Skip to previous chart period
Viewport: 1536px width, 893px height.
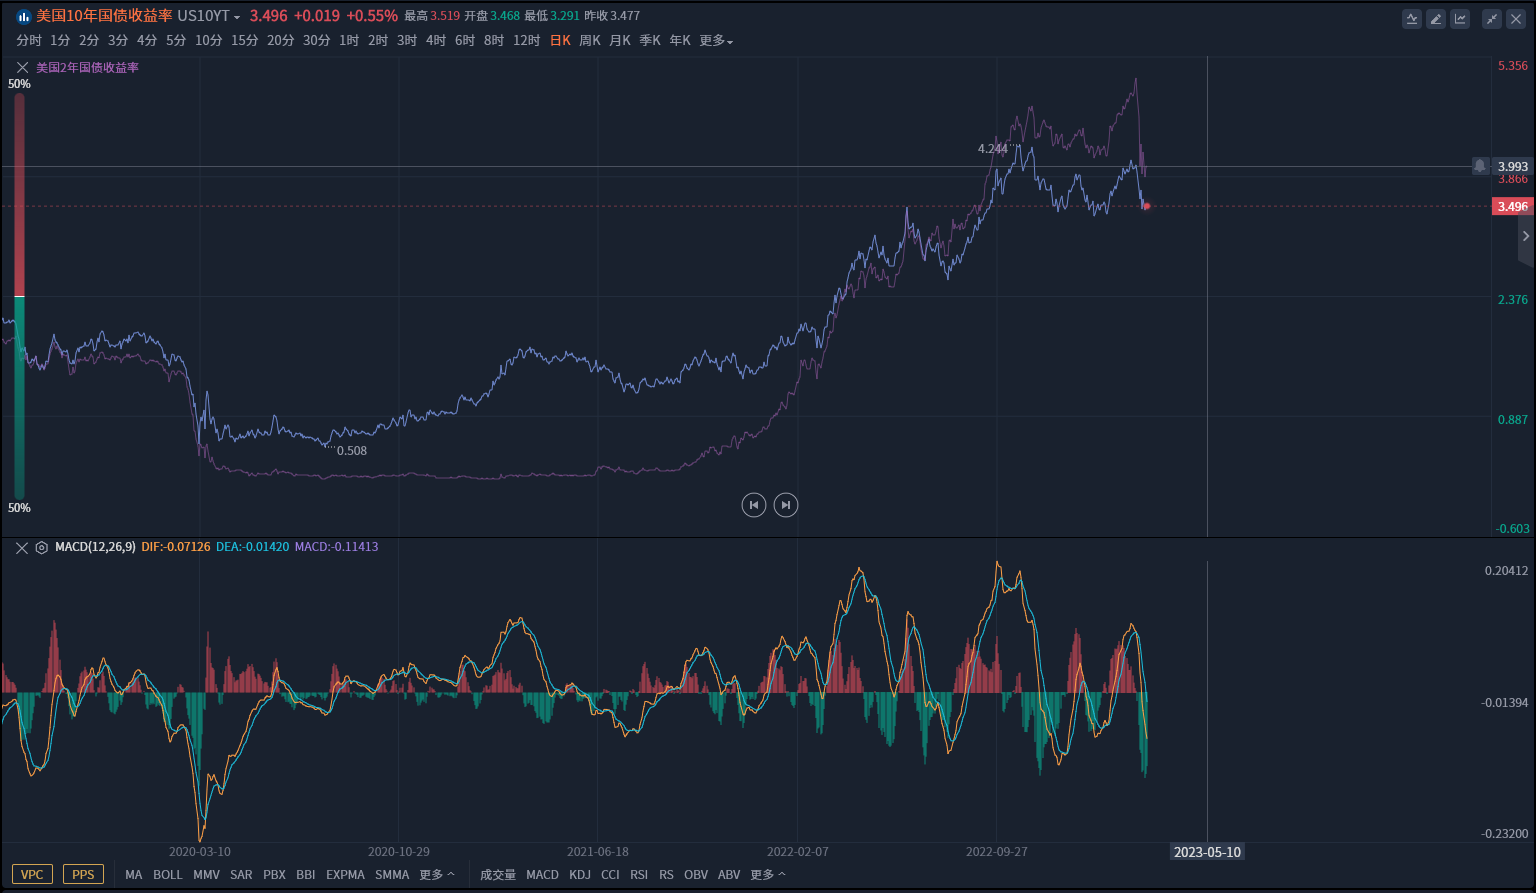tap(754, 505)
